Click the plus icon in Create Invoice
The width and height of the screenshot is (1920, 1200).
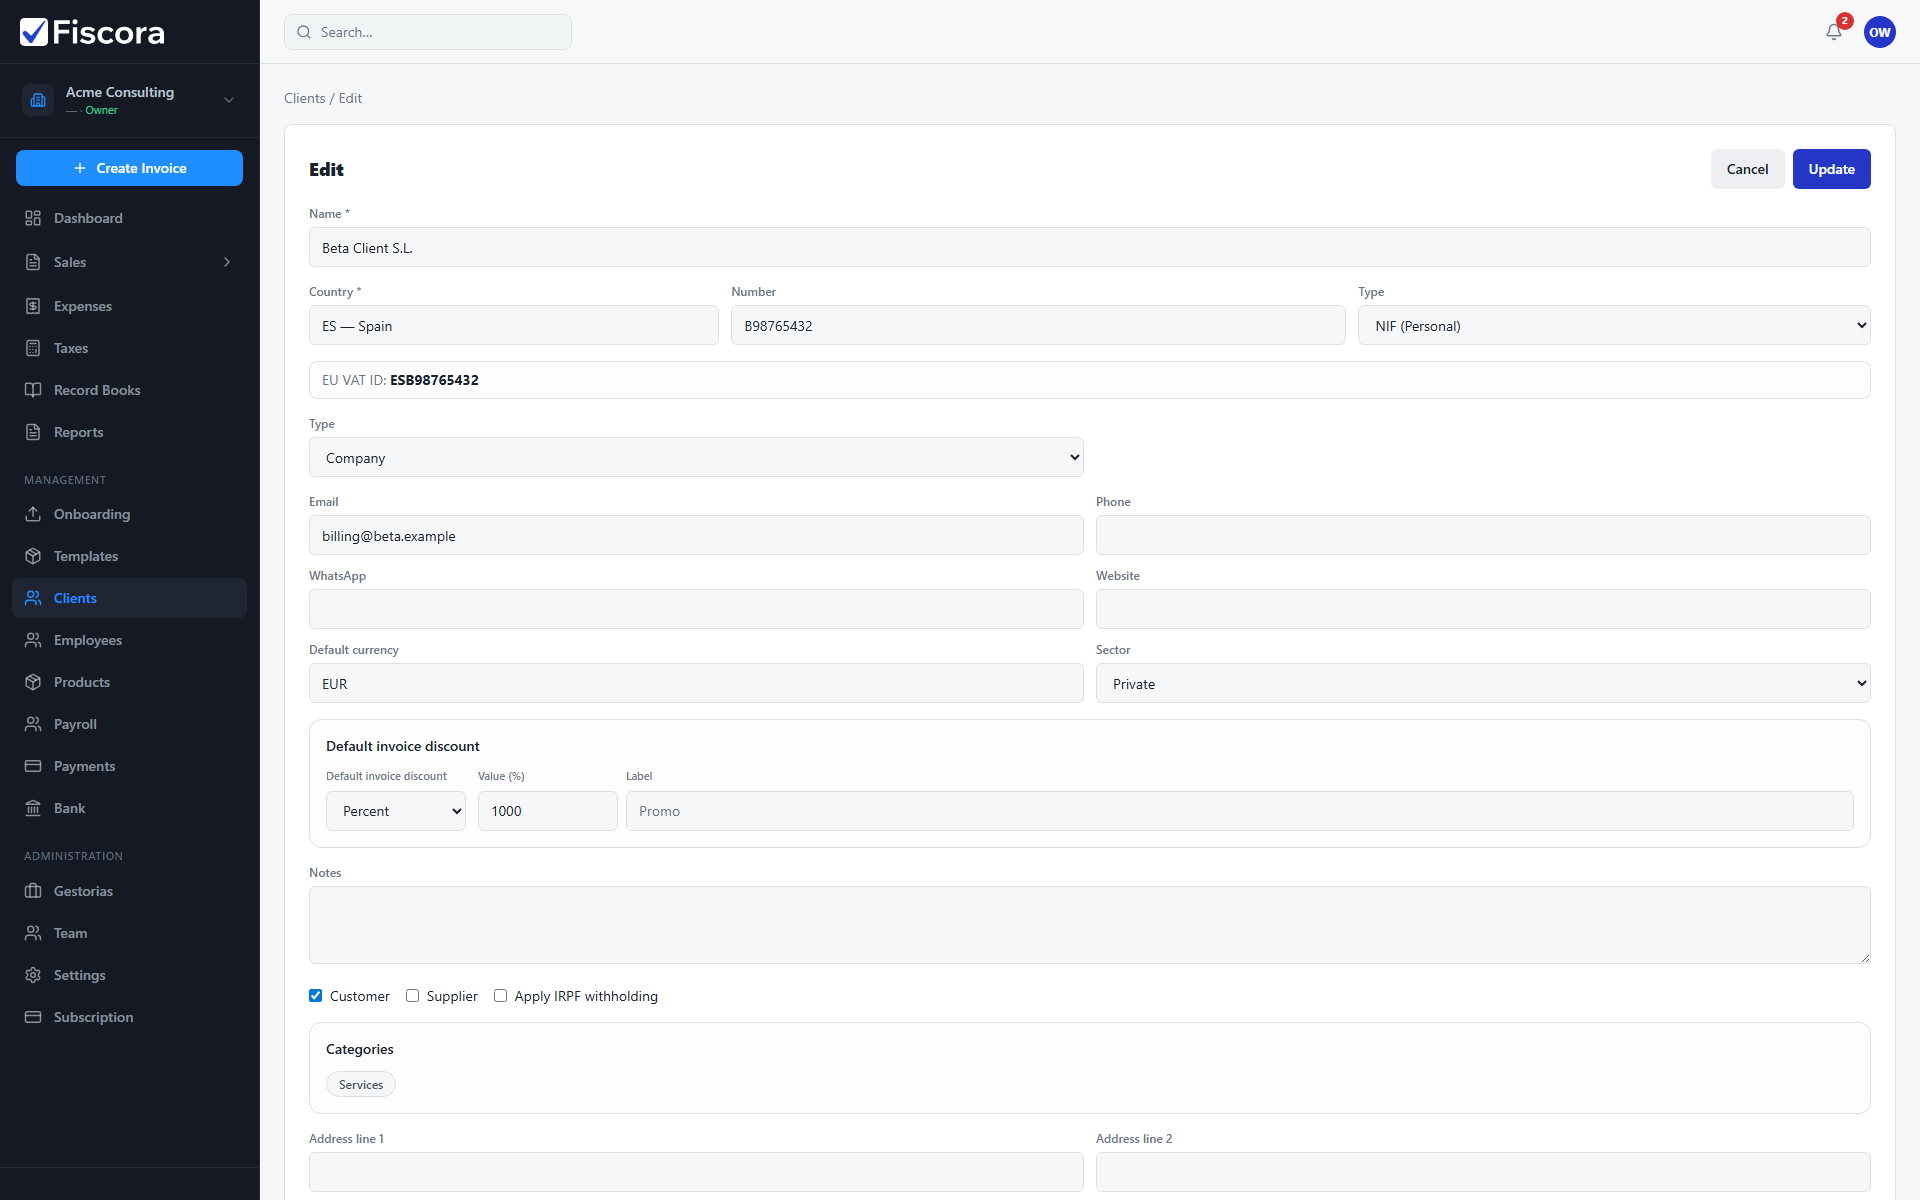click(80, 168)
